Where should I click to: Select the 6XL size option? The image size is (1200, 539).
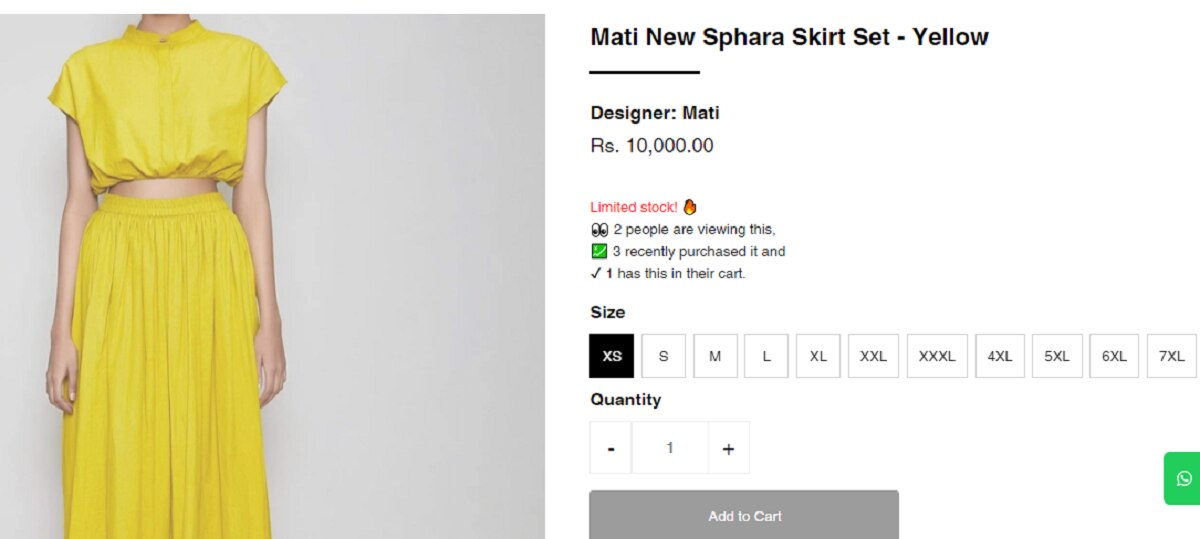coord(1114,356)
